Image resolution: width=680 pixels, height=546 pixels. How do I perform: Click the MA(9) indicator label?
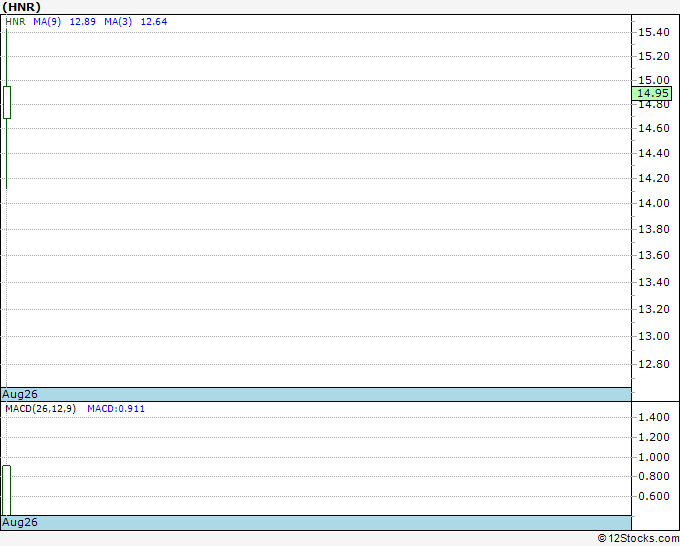(47, 21)
